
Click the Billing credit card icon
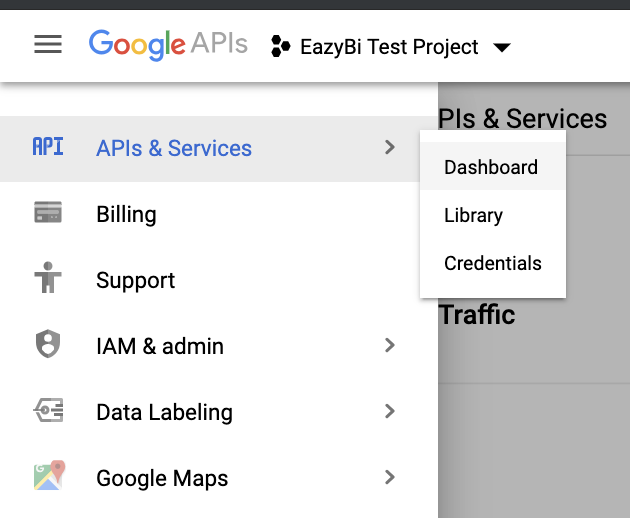click(x=48, y=213)
